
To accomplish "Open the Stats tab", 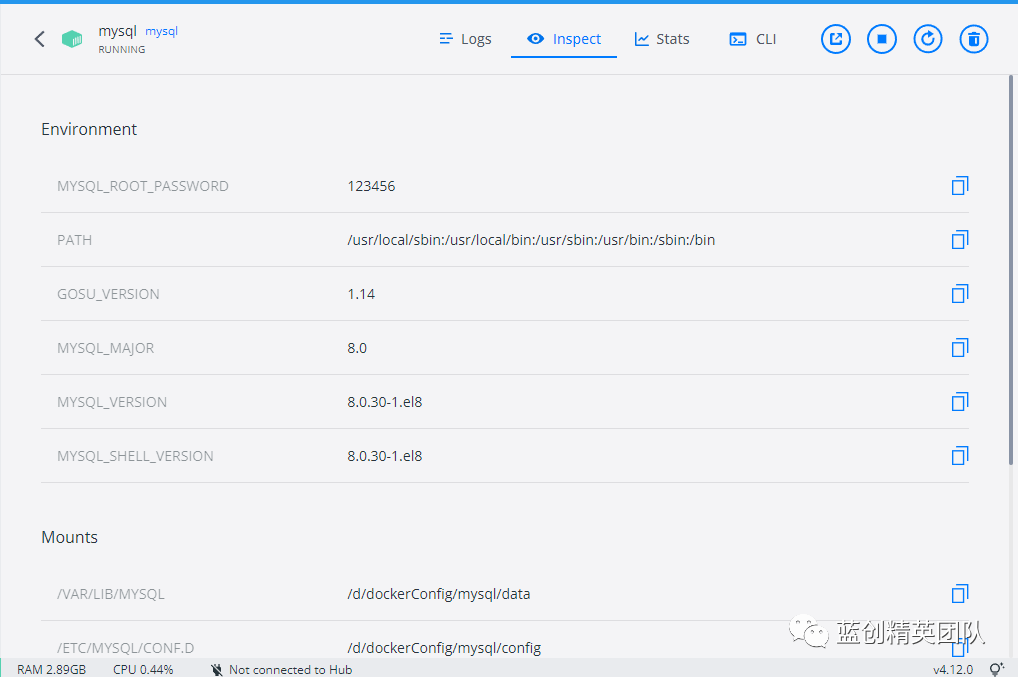I will point(662,39).
